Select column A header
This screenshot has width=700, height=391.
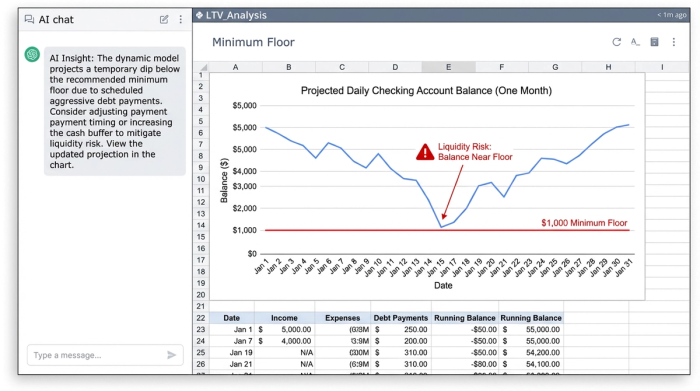tap(235, 67)
